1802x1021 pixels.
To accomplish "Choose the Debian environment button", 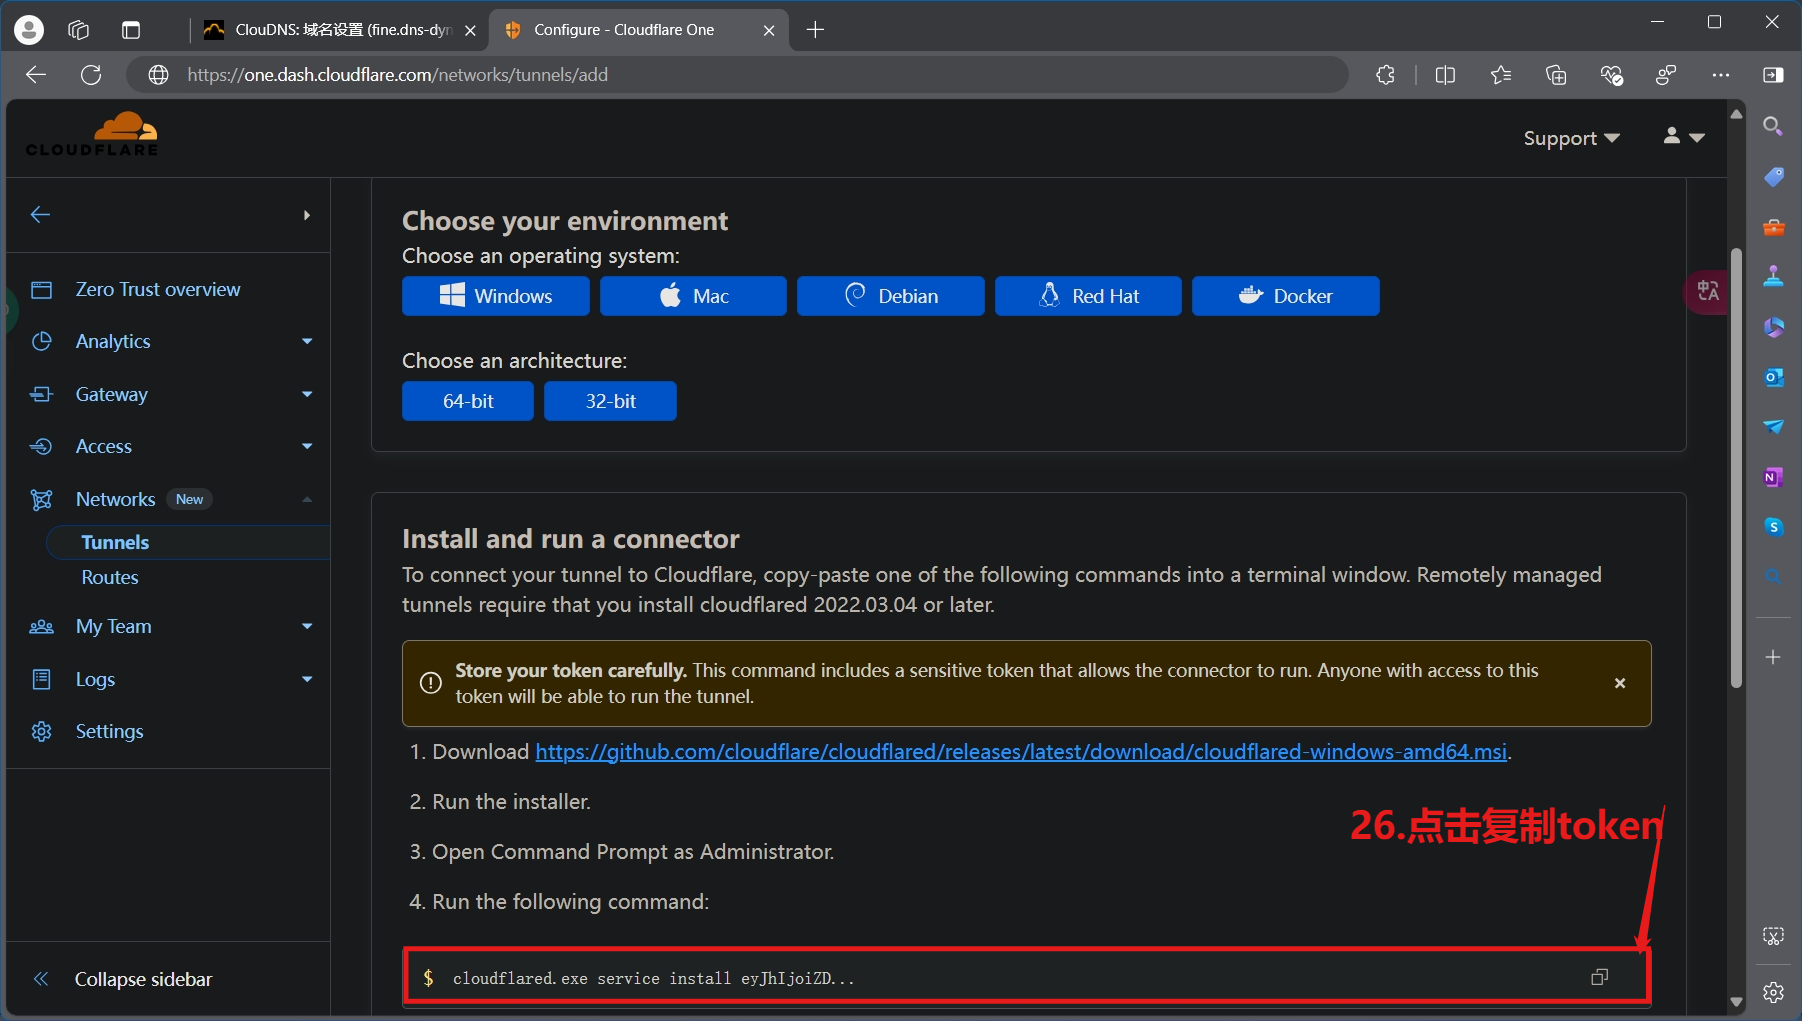I will click(x=891, y=296).
